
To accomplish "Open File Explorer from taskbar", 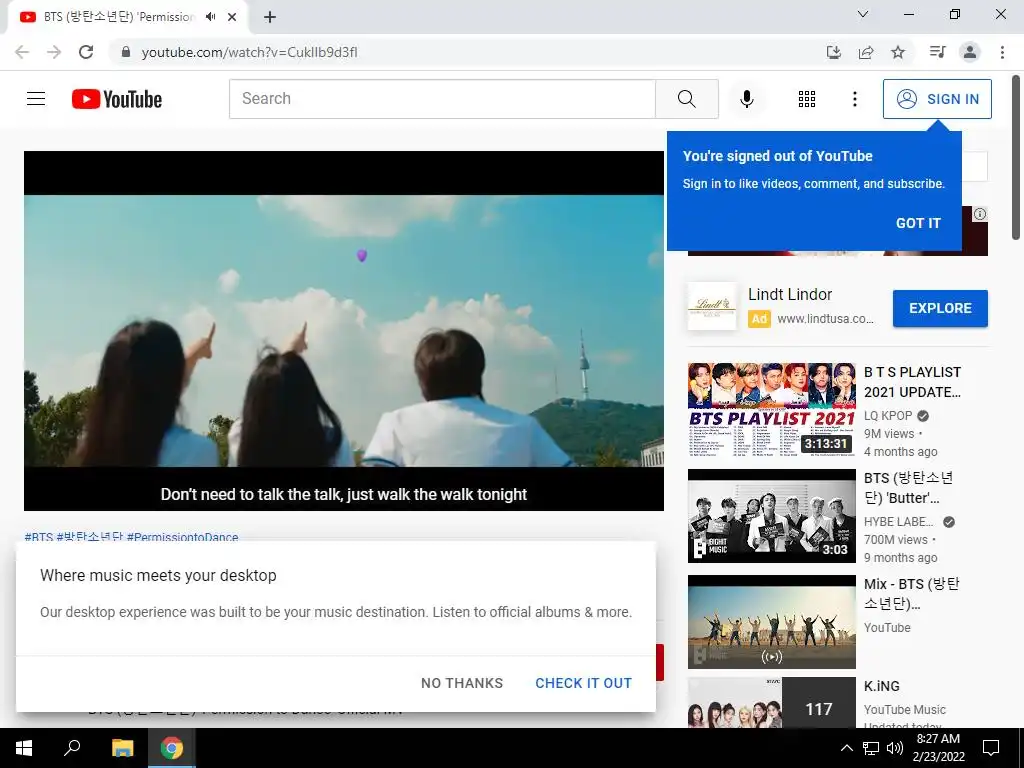I will [x=122, y=748].
